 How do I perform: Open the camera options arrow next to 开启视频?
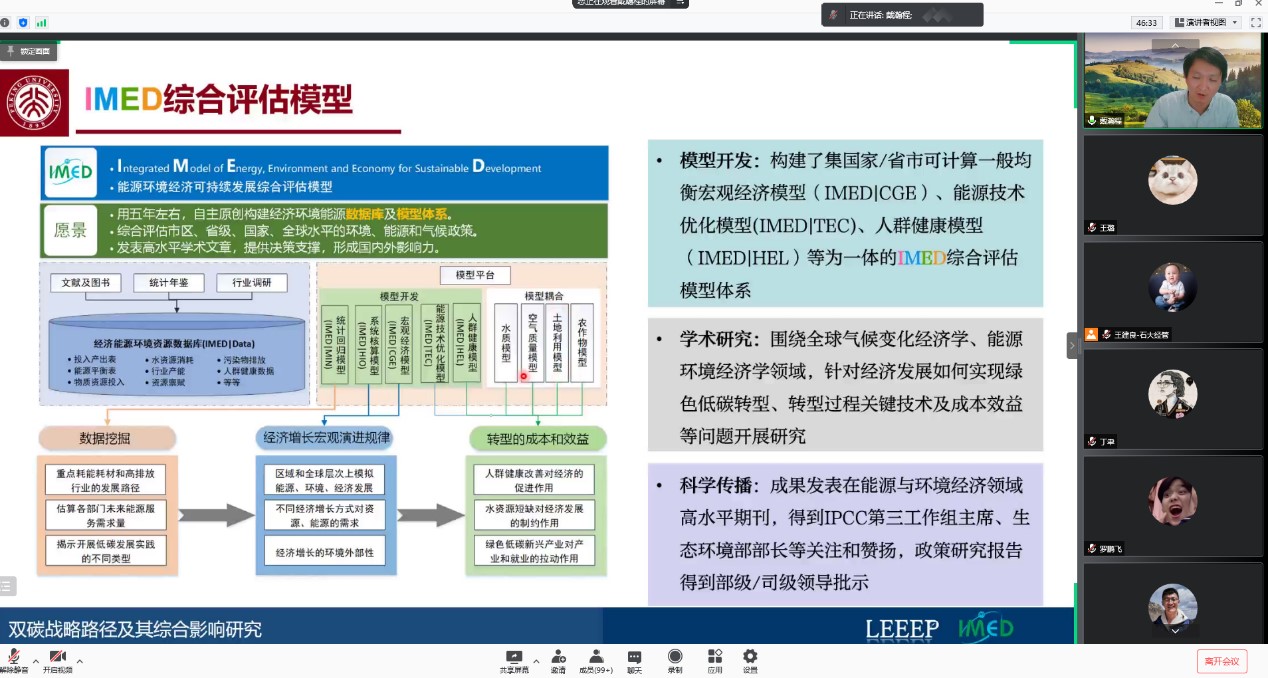tap(79, 661)
